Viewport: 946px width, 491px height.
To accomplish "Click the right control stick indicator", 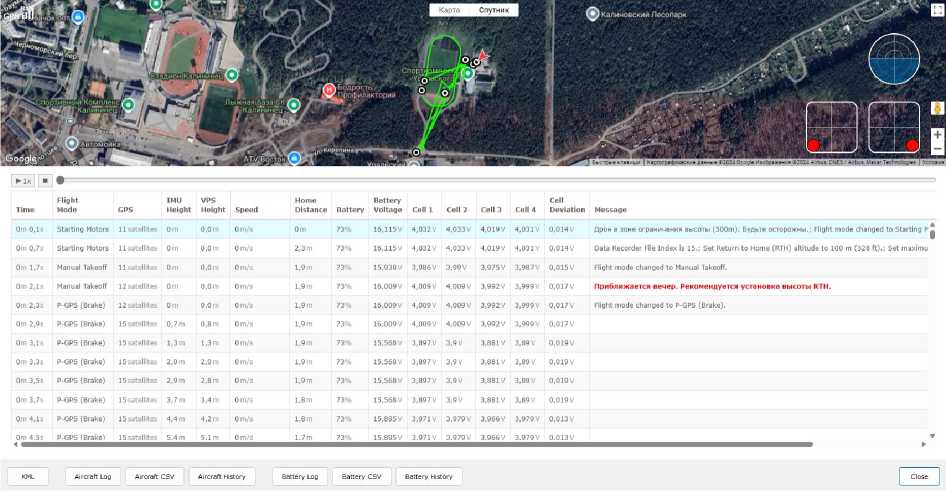I will coord(894,128).
